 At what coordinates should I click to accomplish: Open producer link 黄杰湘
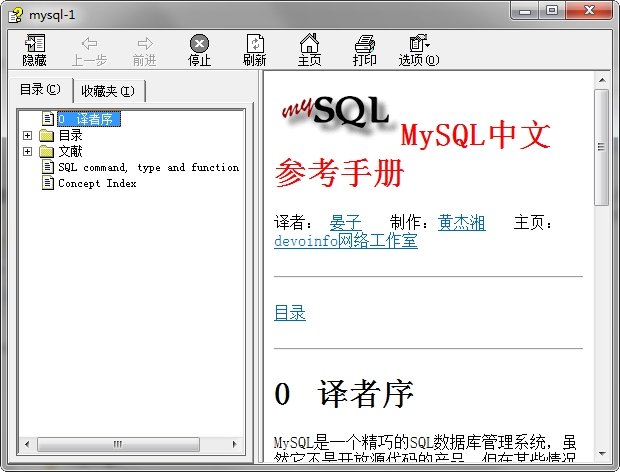[462, 223]
